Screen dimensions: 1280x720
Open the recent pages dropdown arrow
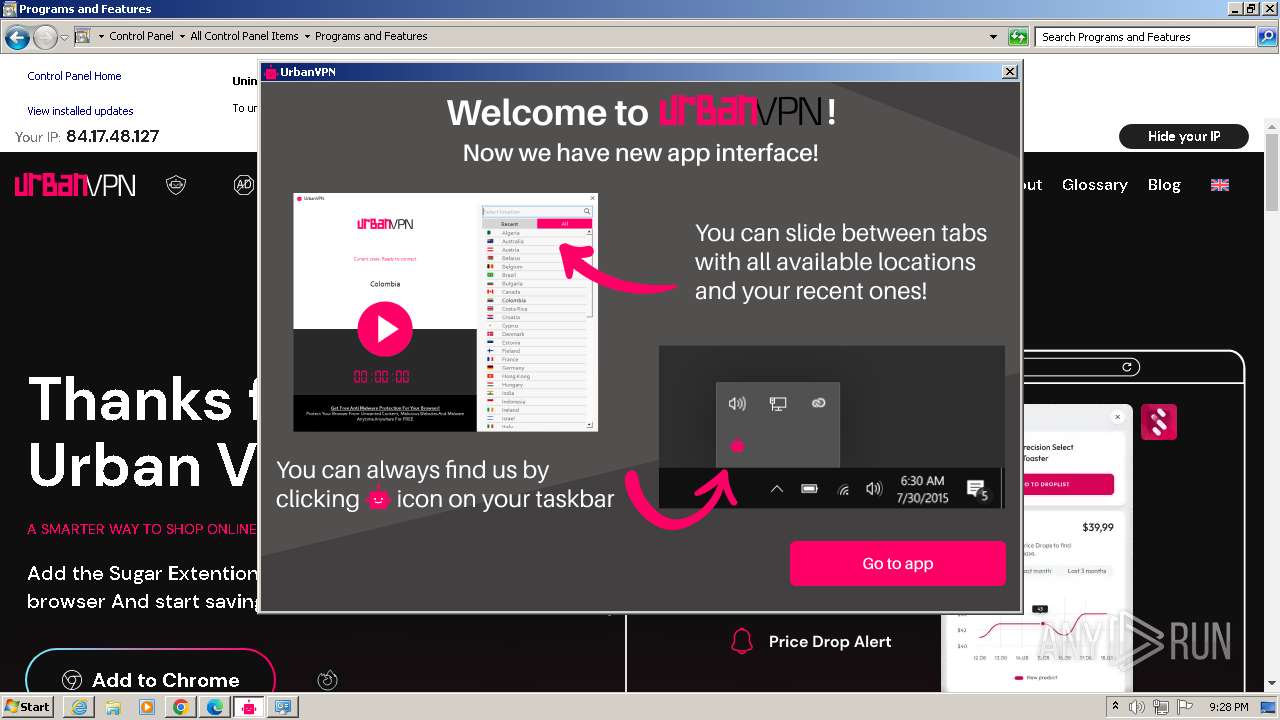[64, 38]
